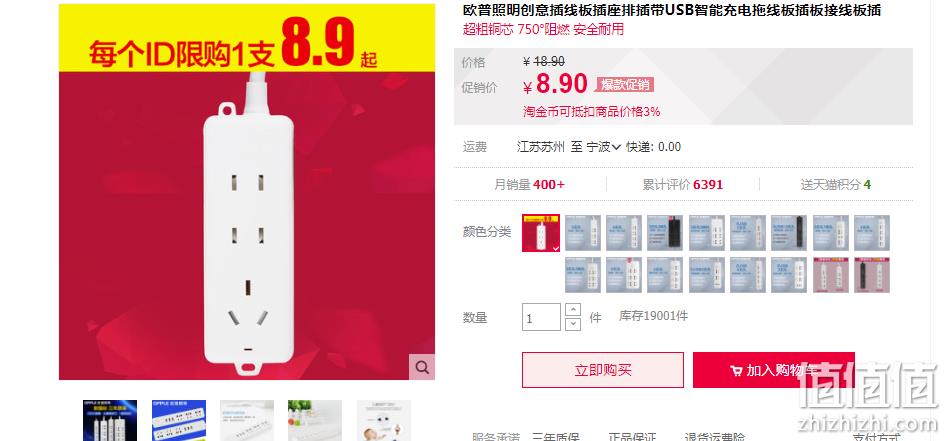Viewport: 947px width, 441px height.
Task: Click 加入购物车 add to cart button
Action: pos(774,370)
